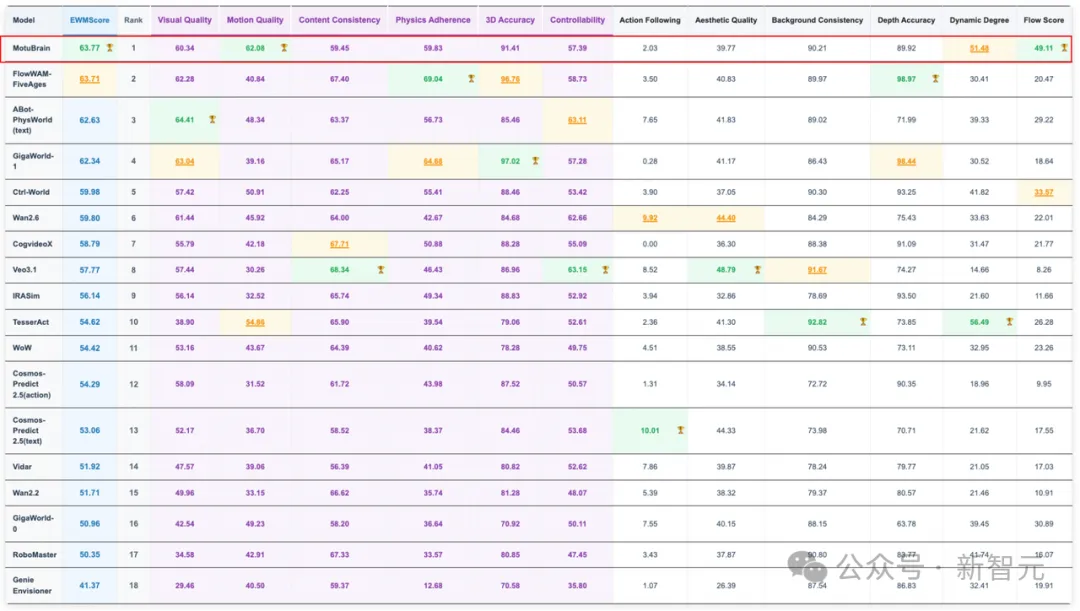1080x611 pixels.
Task: Open the underlined 91.67 Background Consistency value
Action: coord(817,269)
